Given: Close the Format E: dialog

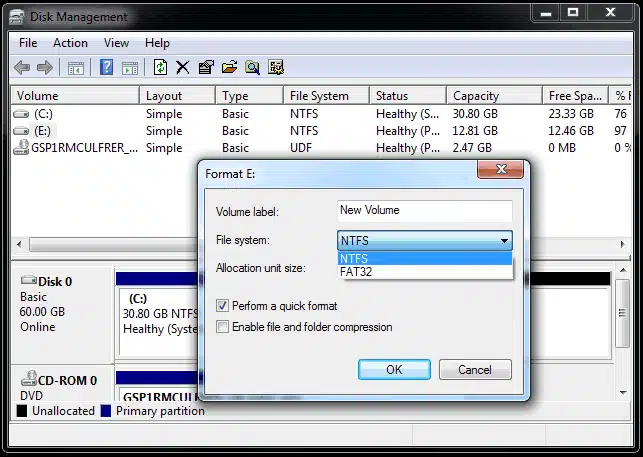Looking at the screenshot, I should (501, 169).
